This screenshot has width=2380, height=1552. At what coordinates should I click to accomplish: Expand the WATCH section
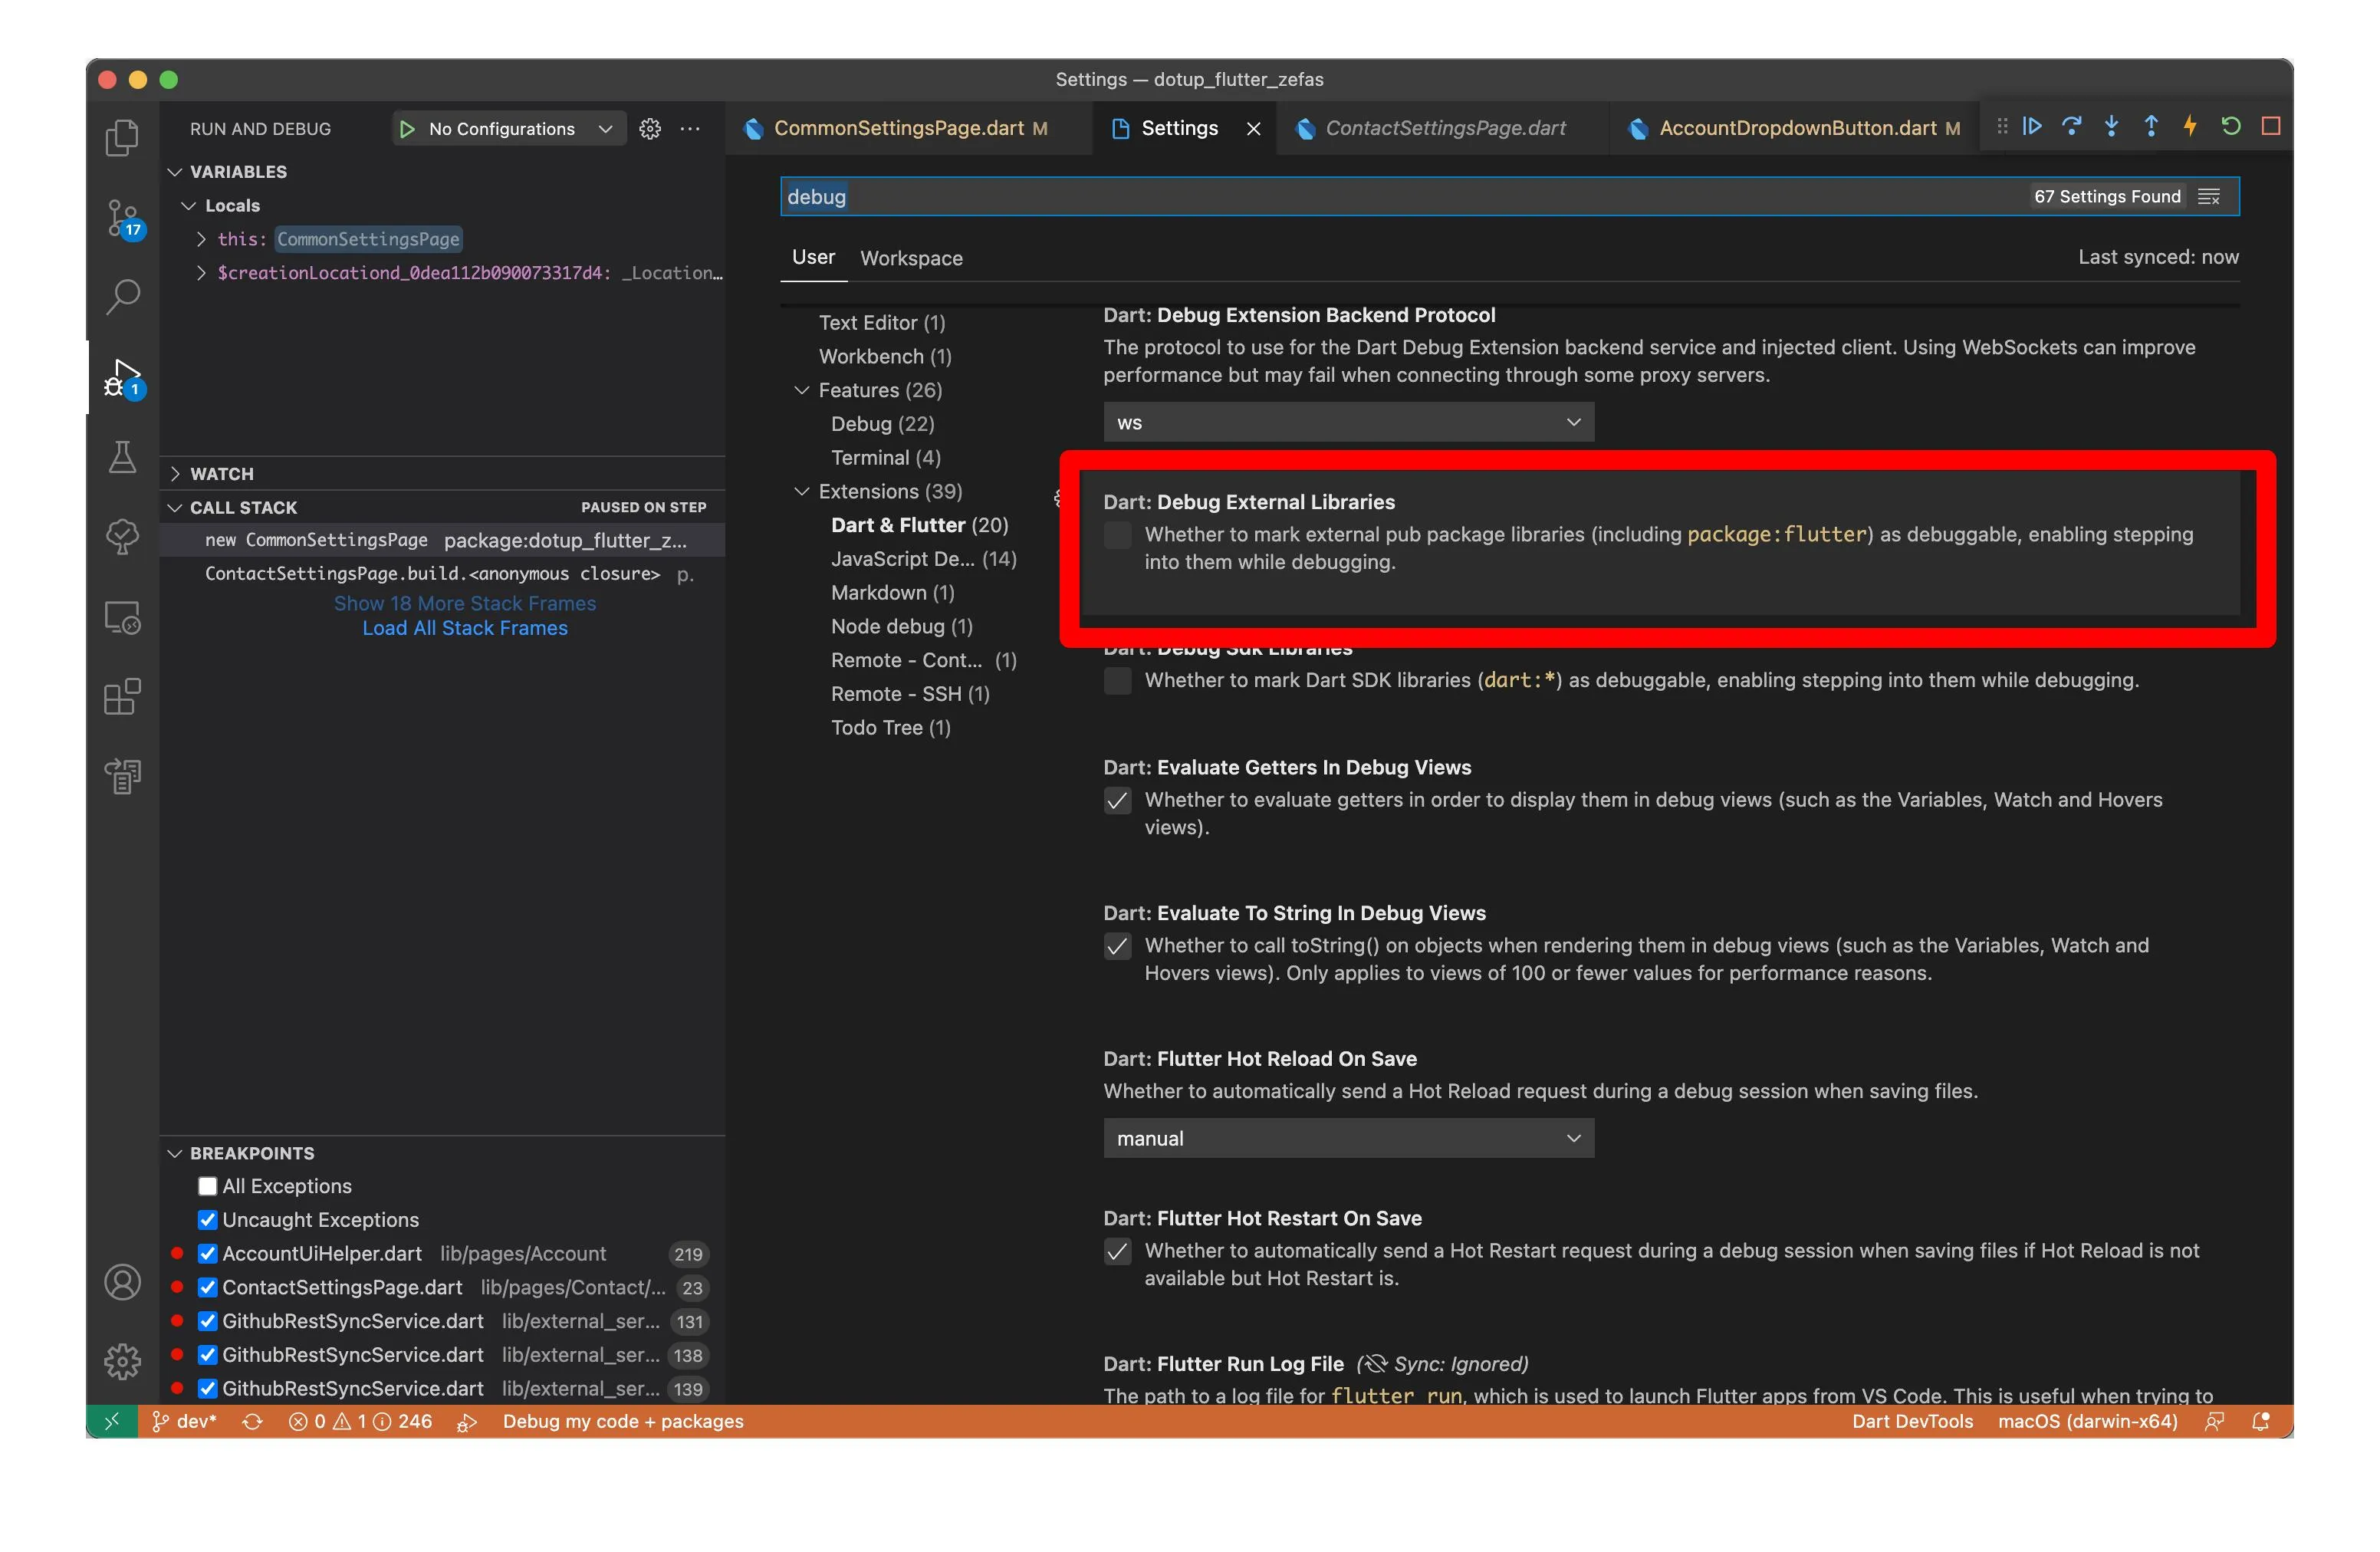pos(222,474)
